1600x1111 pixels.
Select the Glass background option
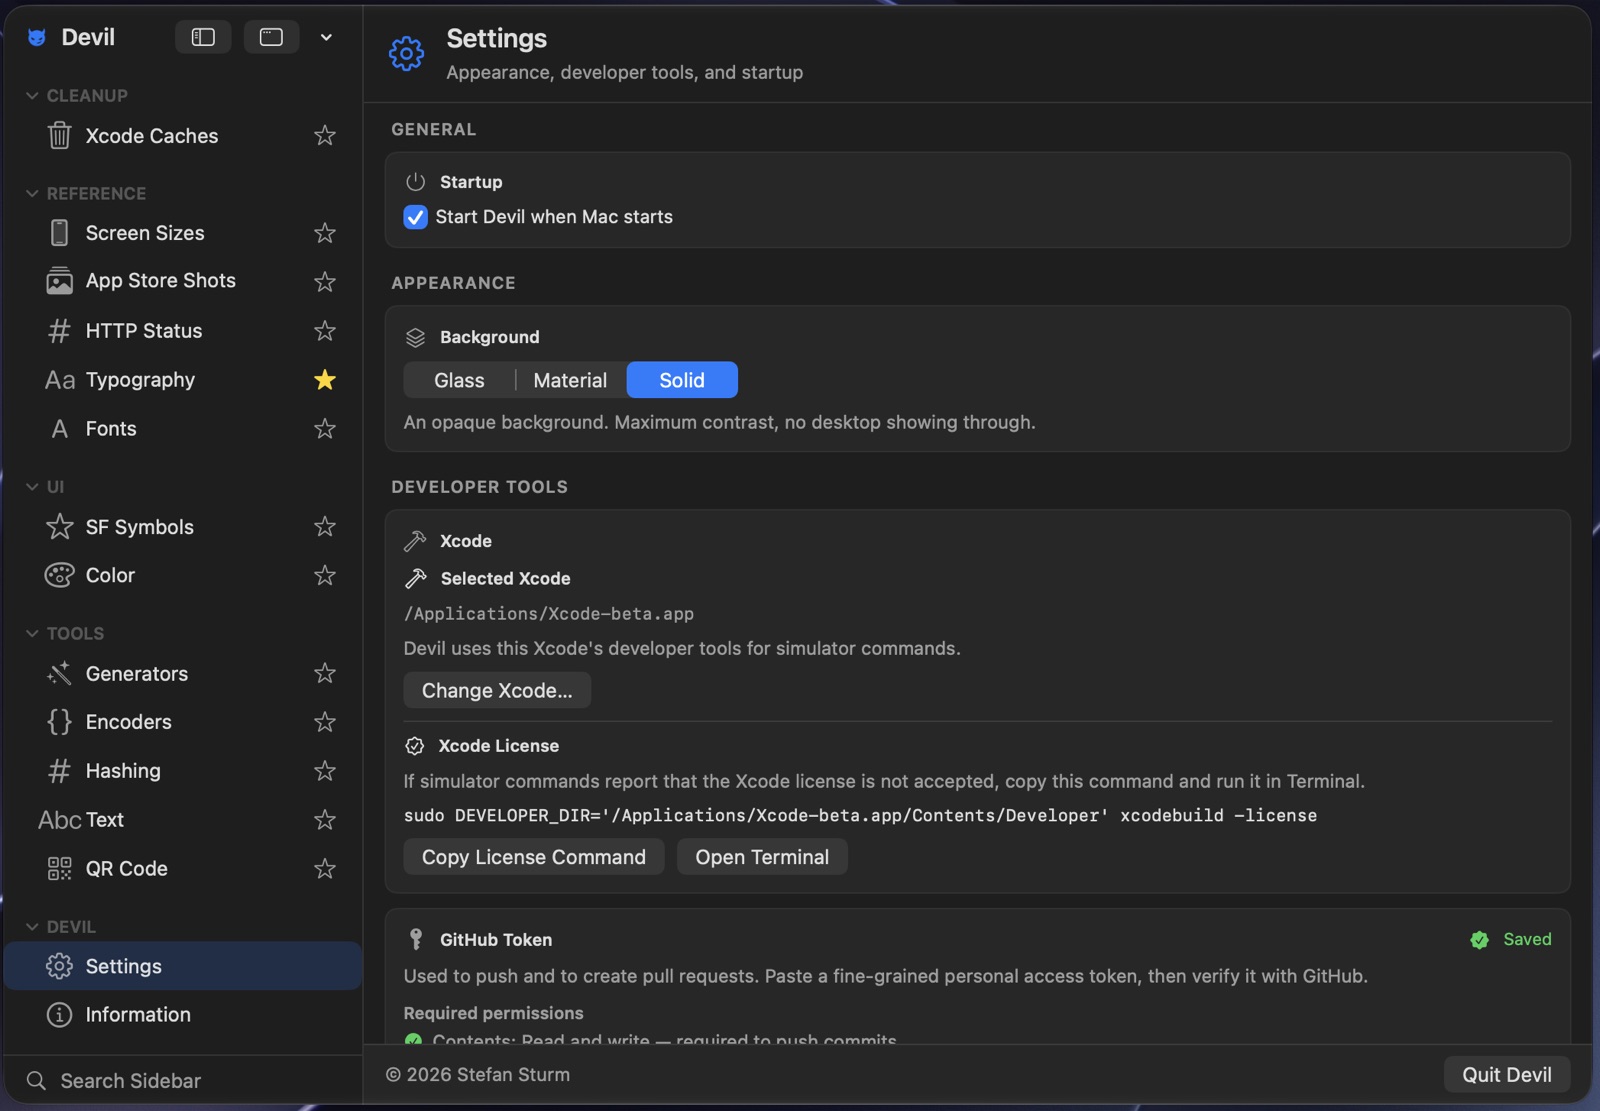coord(459,380)
